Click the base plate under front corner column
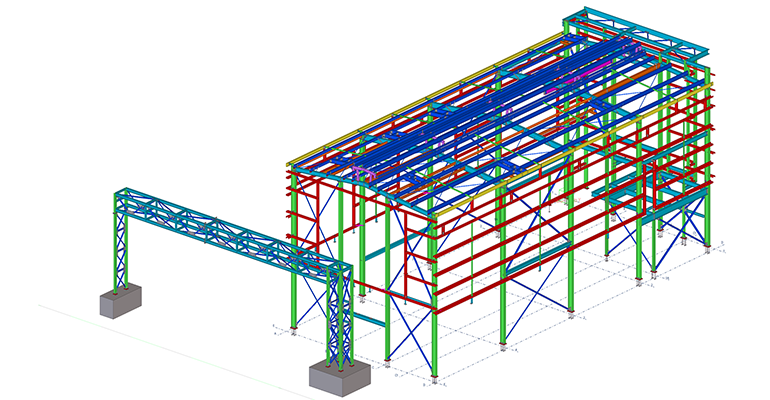Viewport: 770px width, 400px height. 433,381
